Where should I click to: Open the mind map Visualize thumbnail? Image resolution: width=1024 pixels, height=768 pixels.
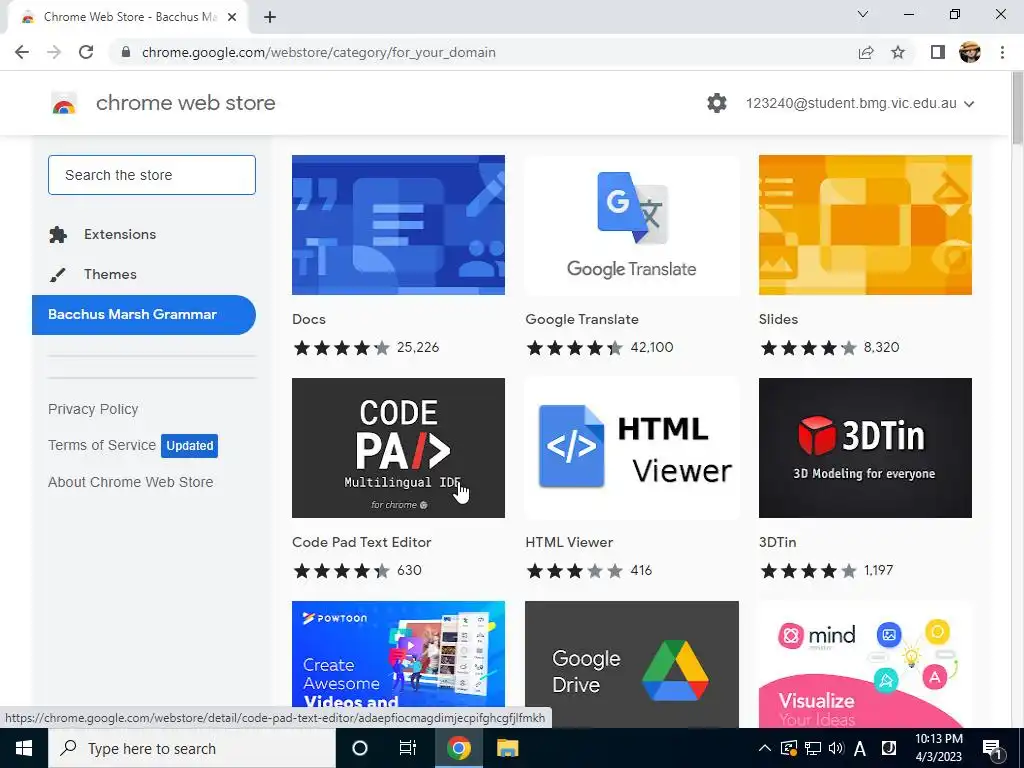(865, 664)
